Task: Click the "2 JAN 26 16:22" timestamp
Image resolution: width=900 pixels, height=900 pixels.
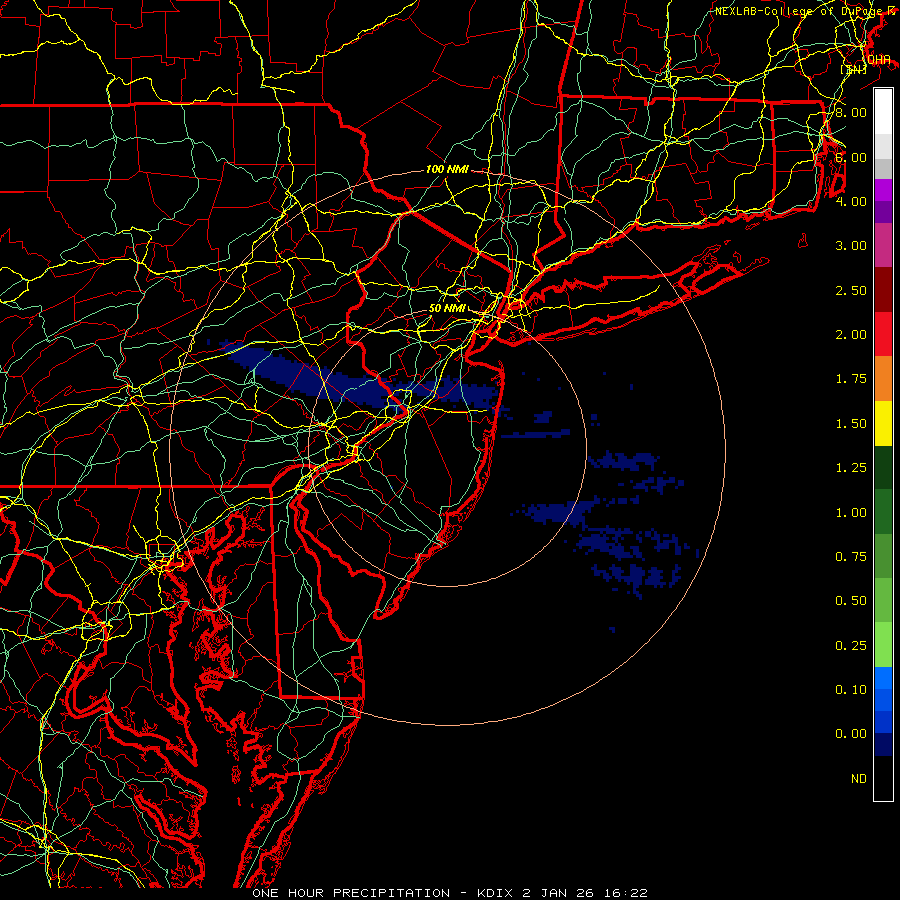Action: (585, 893)
